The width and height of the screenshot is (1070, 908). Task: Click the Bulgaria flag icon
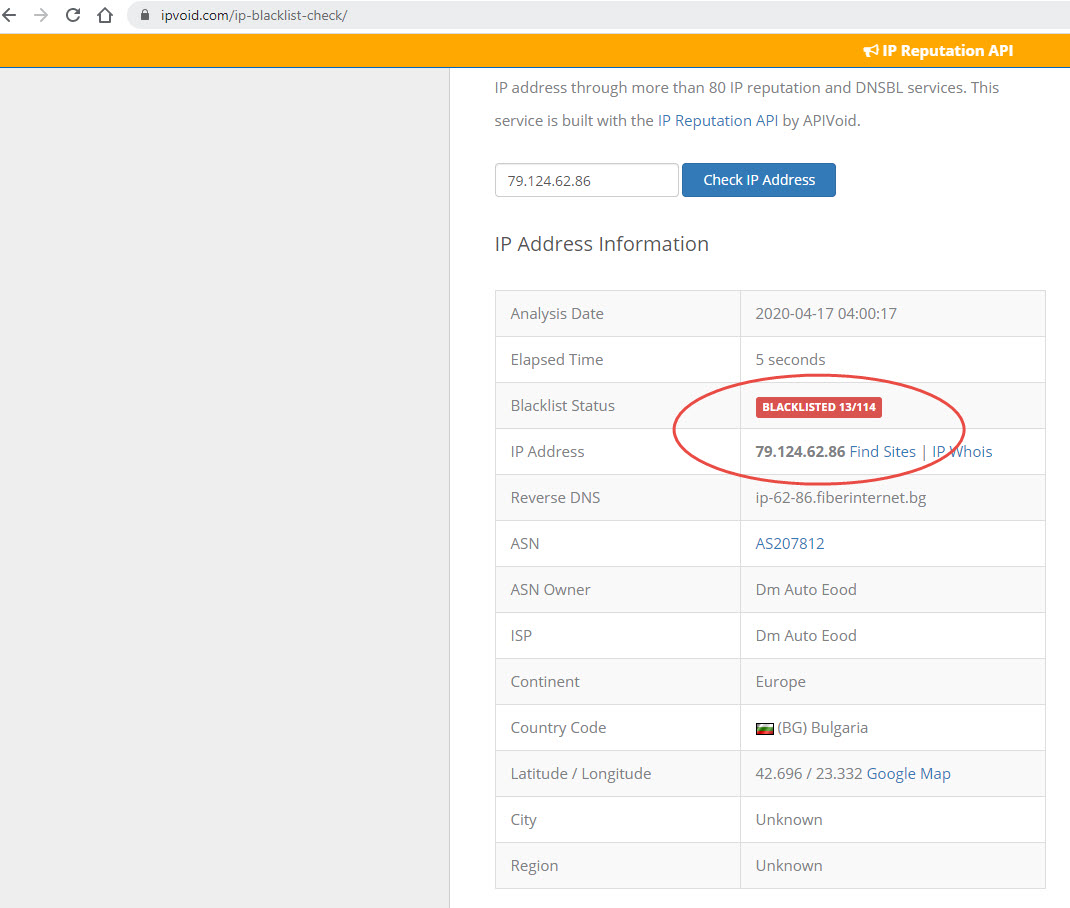764,728
